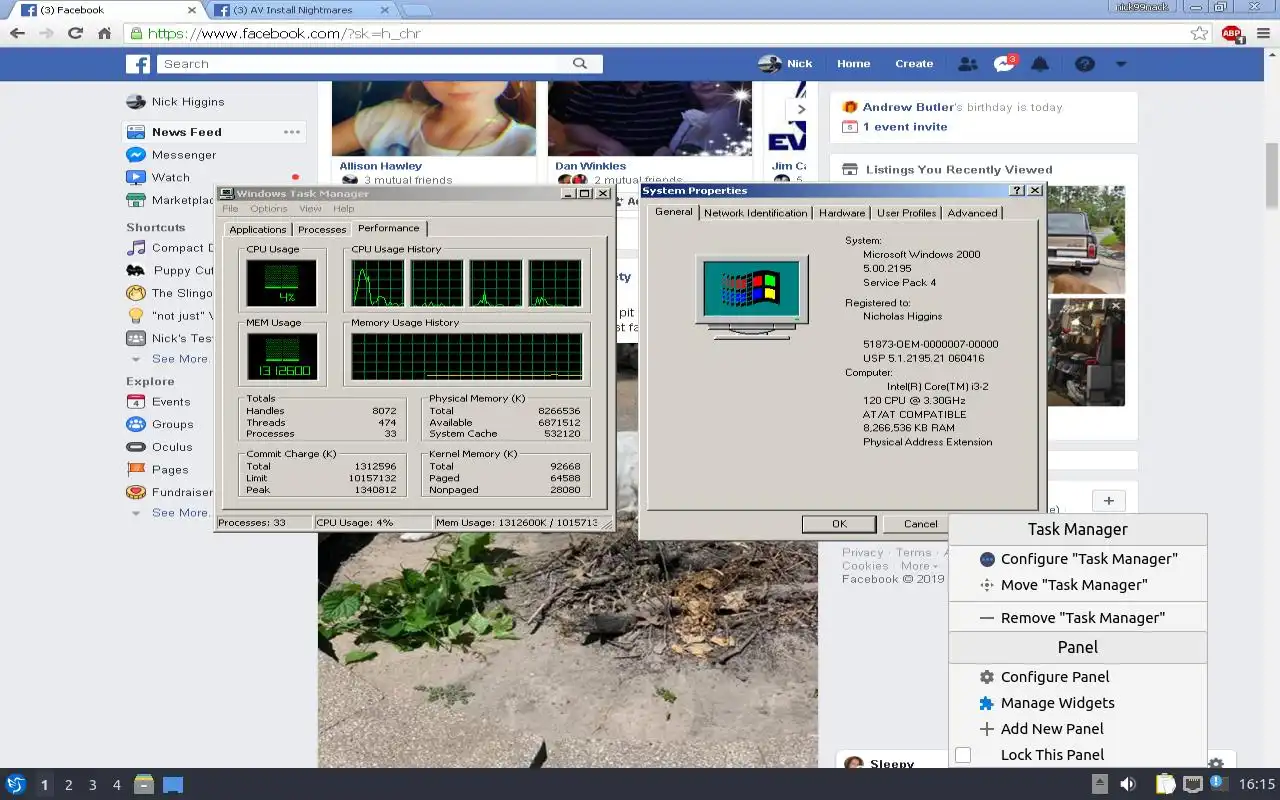This screenshot has height=800, width=1280.
Task: Select User Profiles tab in System Properties
Action: coord(906,213)
